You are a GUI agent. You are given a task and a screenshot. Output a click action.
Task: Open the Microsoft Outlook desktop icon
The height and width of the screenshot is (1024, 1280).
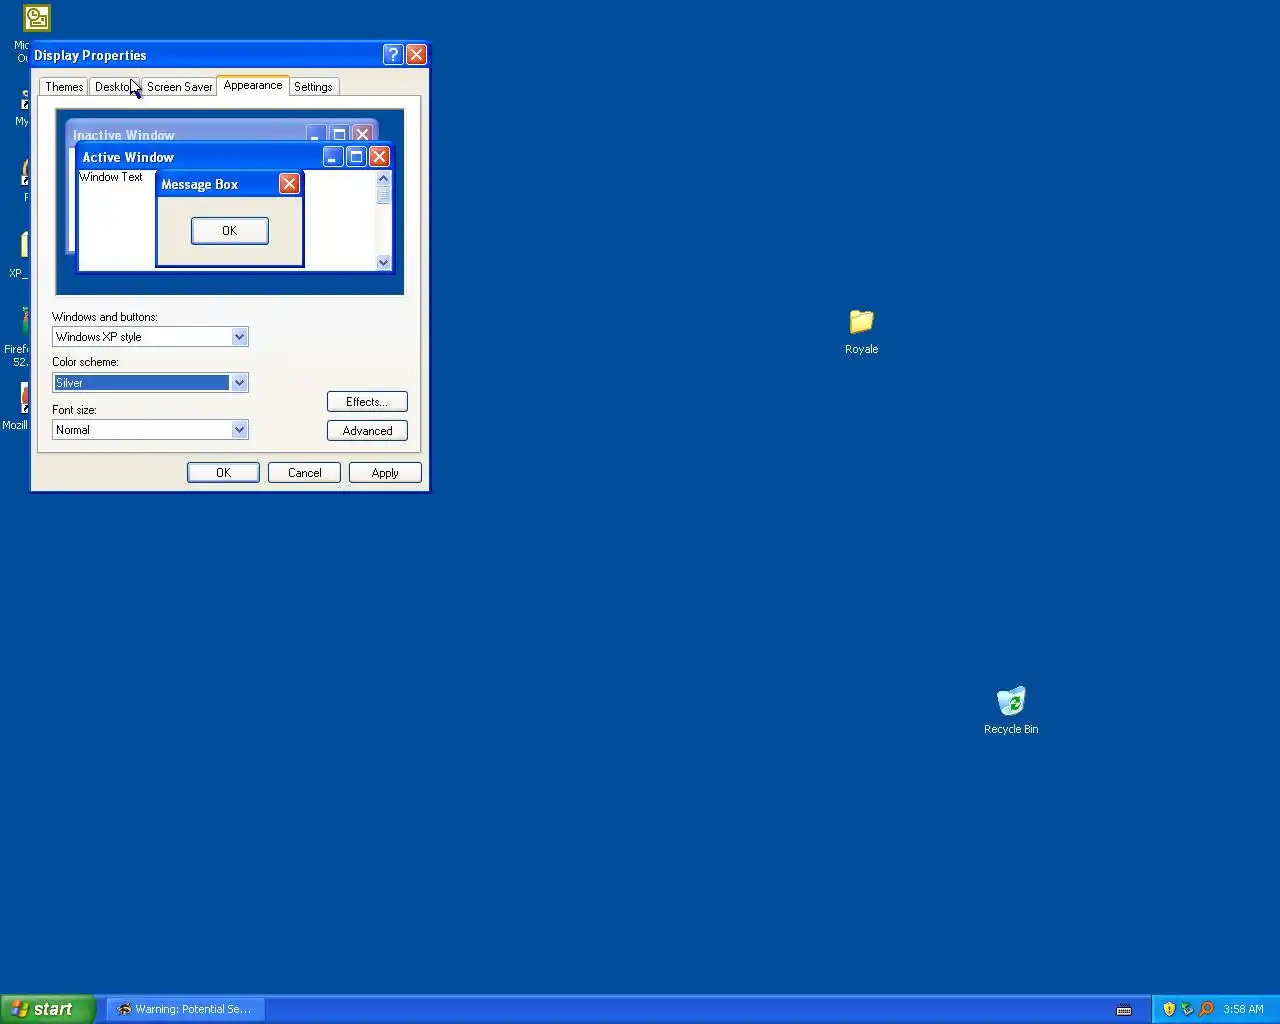point(36,18)
